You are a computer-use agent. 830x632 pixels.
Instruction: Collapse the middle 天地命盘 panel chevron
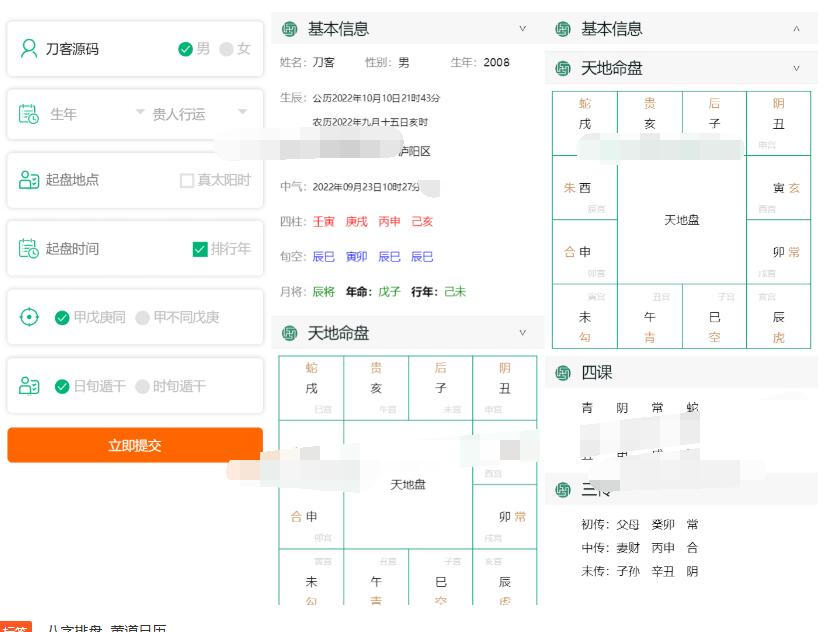523,333
